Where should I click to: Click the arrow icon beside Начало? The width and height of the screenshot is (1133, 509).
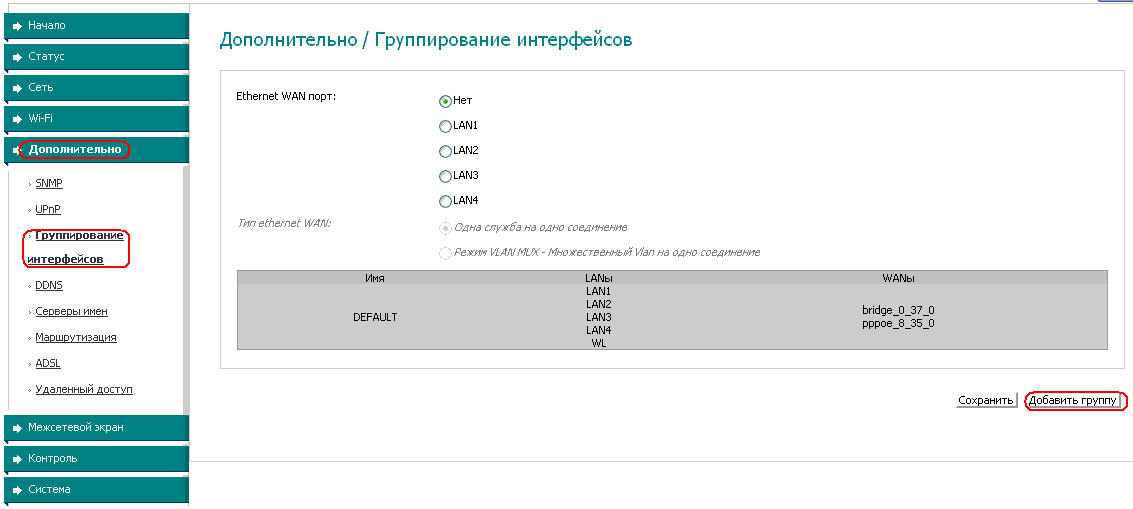point(17,26)
